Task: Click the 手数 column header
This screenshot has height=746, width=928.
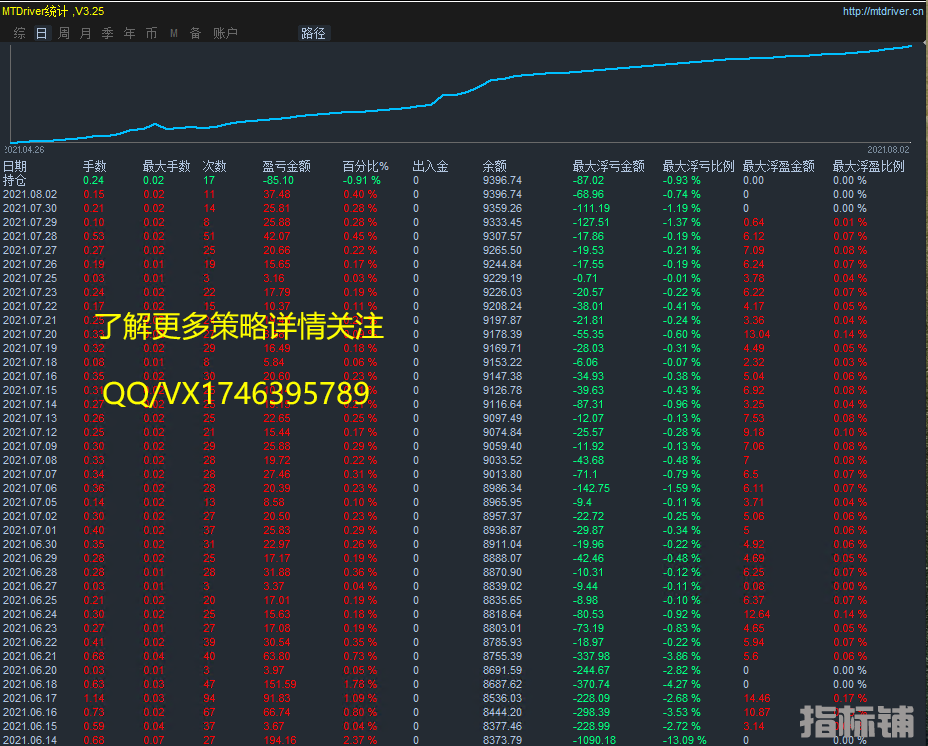Action: 94,166
